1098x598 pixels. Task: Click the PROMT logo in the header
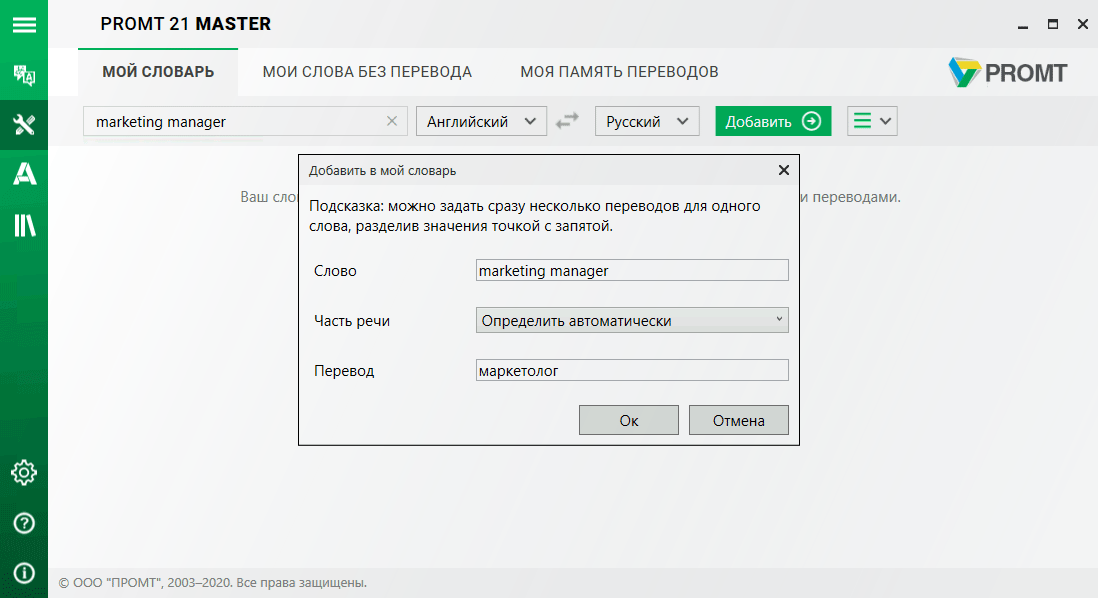click(x=1008, y=72)
